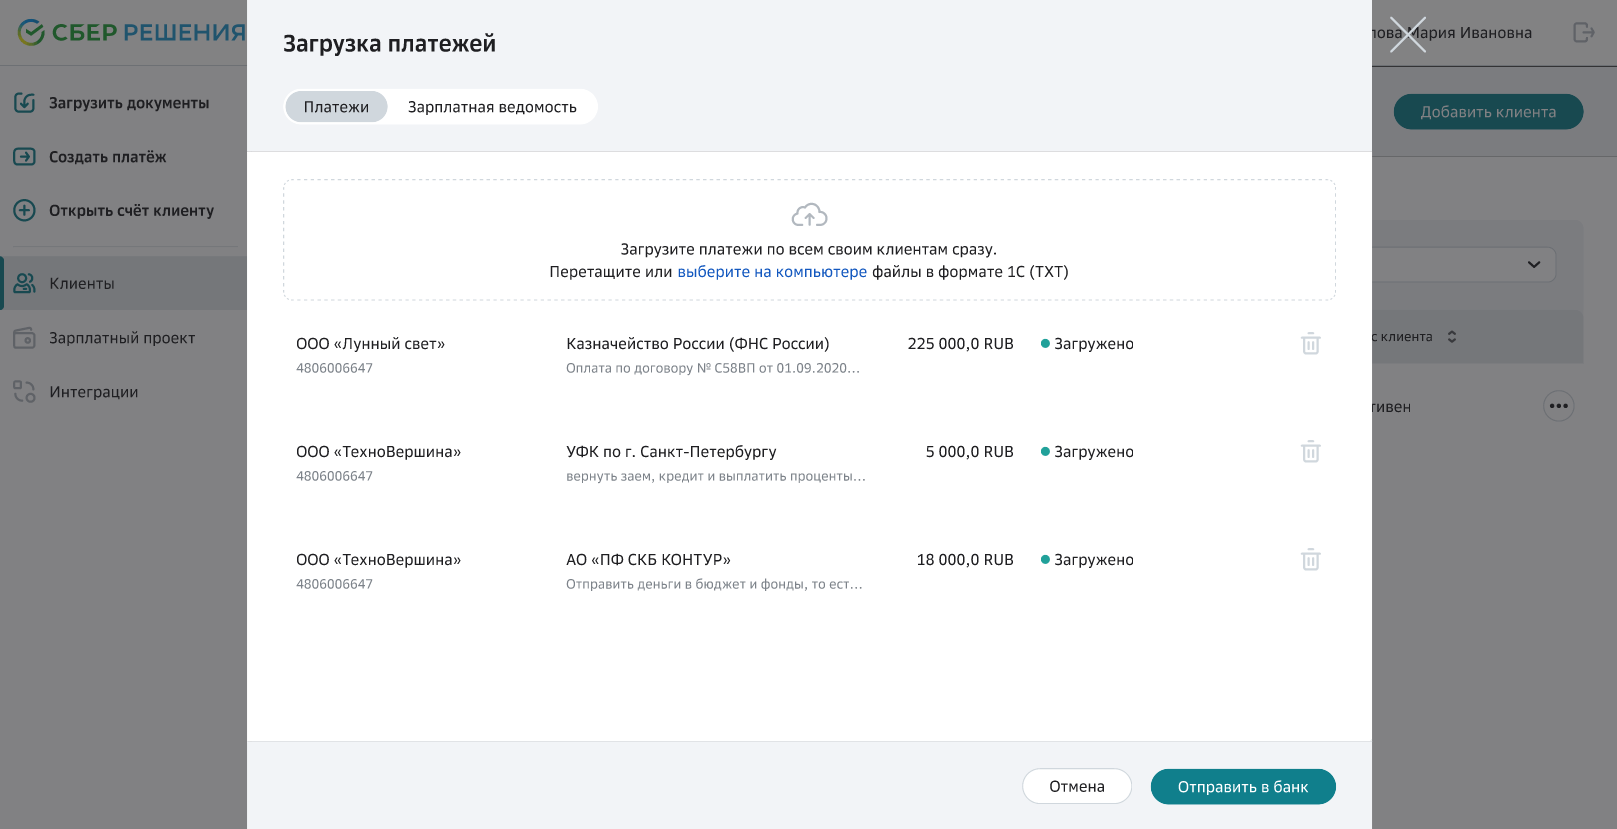
Task: Delete the ООО «Лунный свет» payment row
Action: tap(1310, 344)
